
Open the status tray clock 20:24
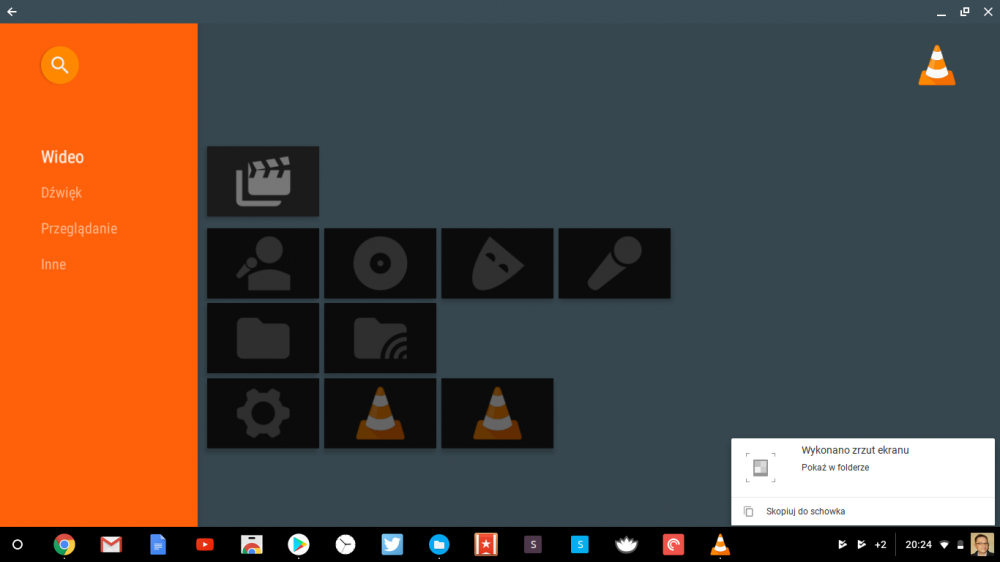click(x=918, y=545)
